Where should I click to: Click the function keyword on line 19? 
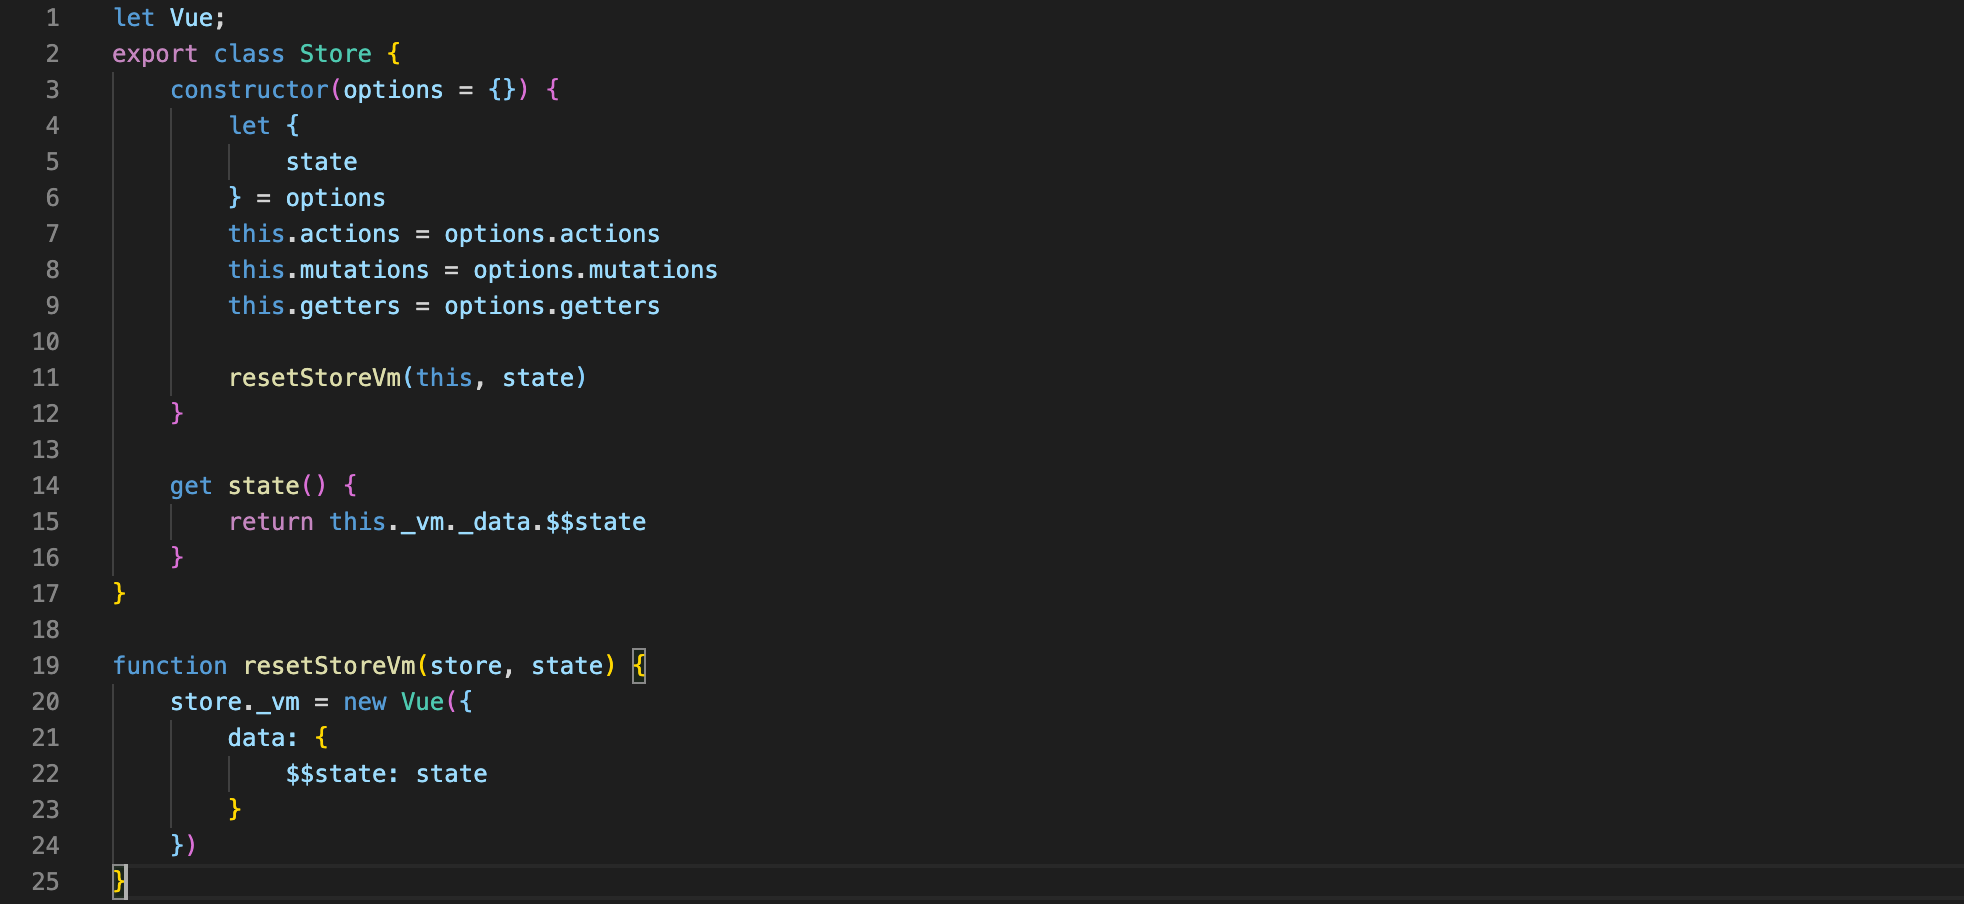(170, 666)
